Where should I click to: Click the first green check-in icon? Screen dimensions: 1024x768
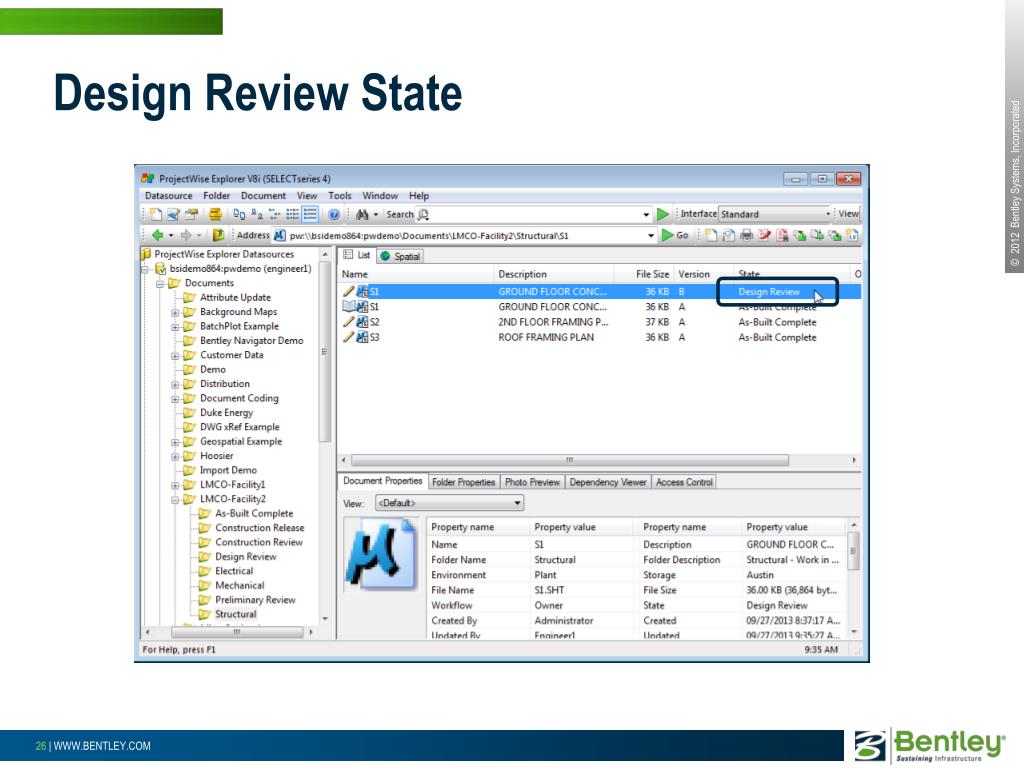point(799,235)
